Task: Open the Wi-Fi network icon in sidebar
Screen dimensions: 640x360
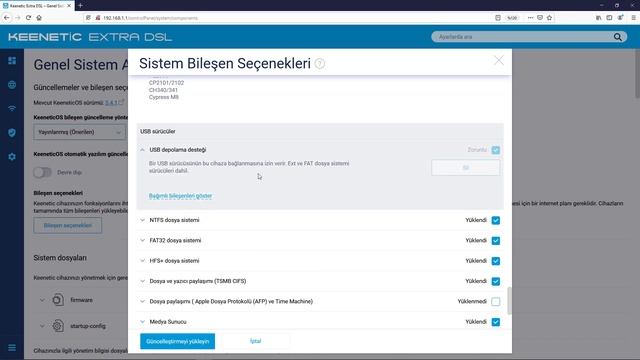Action: (x=12, y=109)
